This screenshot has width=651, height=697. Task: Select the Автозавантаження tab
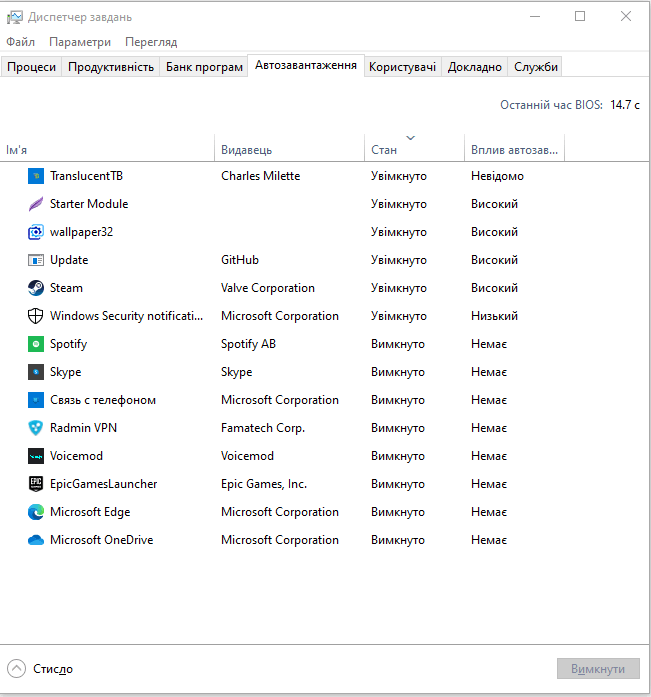pyautogui.click(x=306, y=65)
